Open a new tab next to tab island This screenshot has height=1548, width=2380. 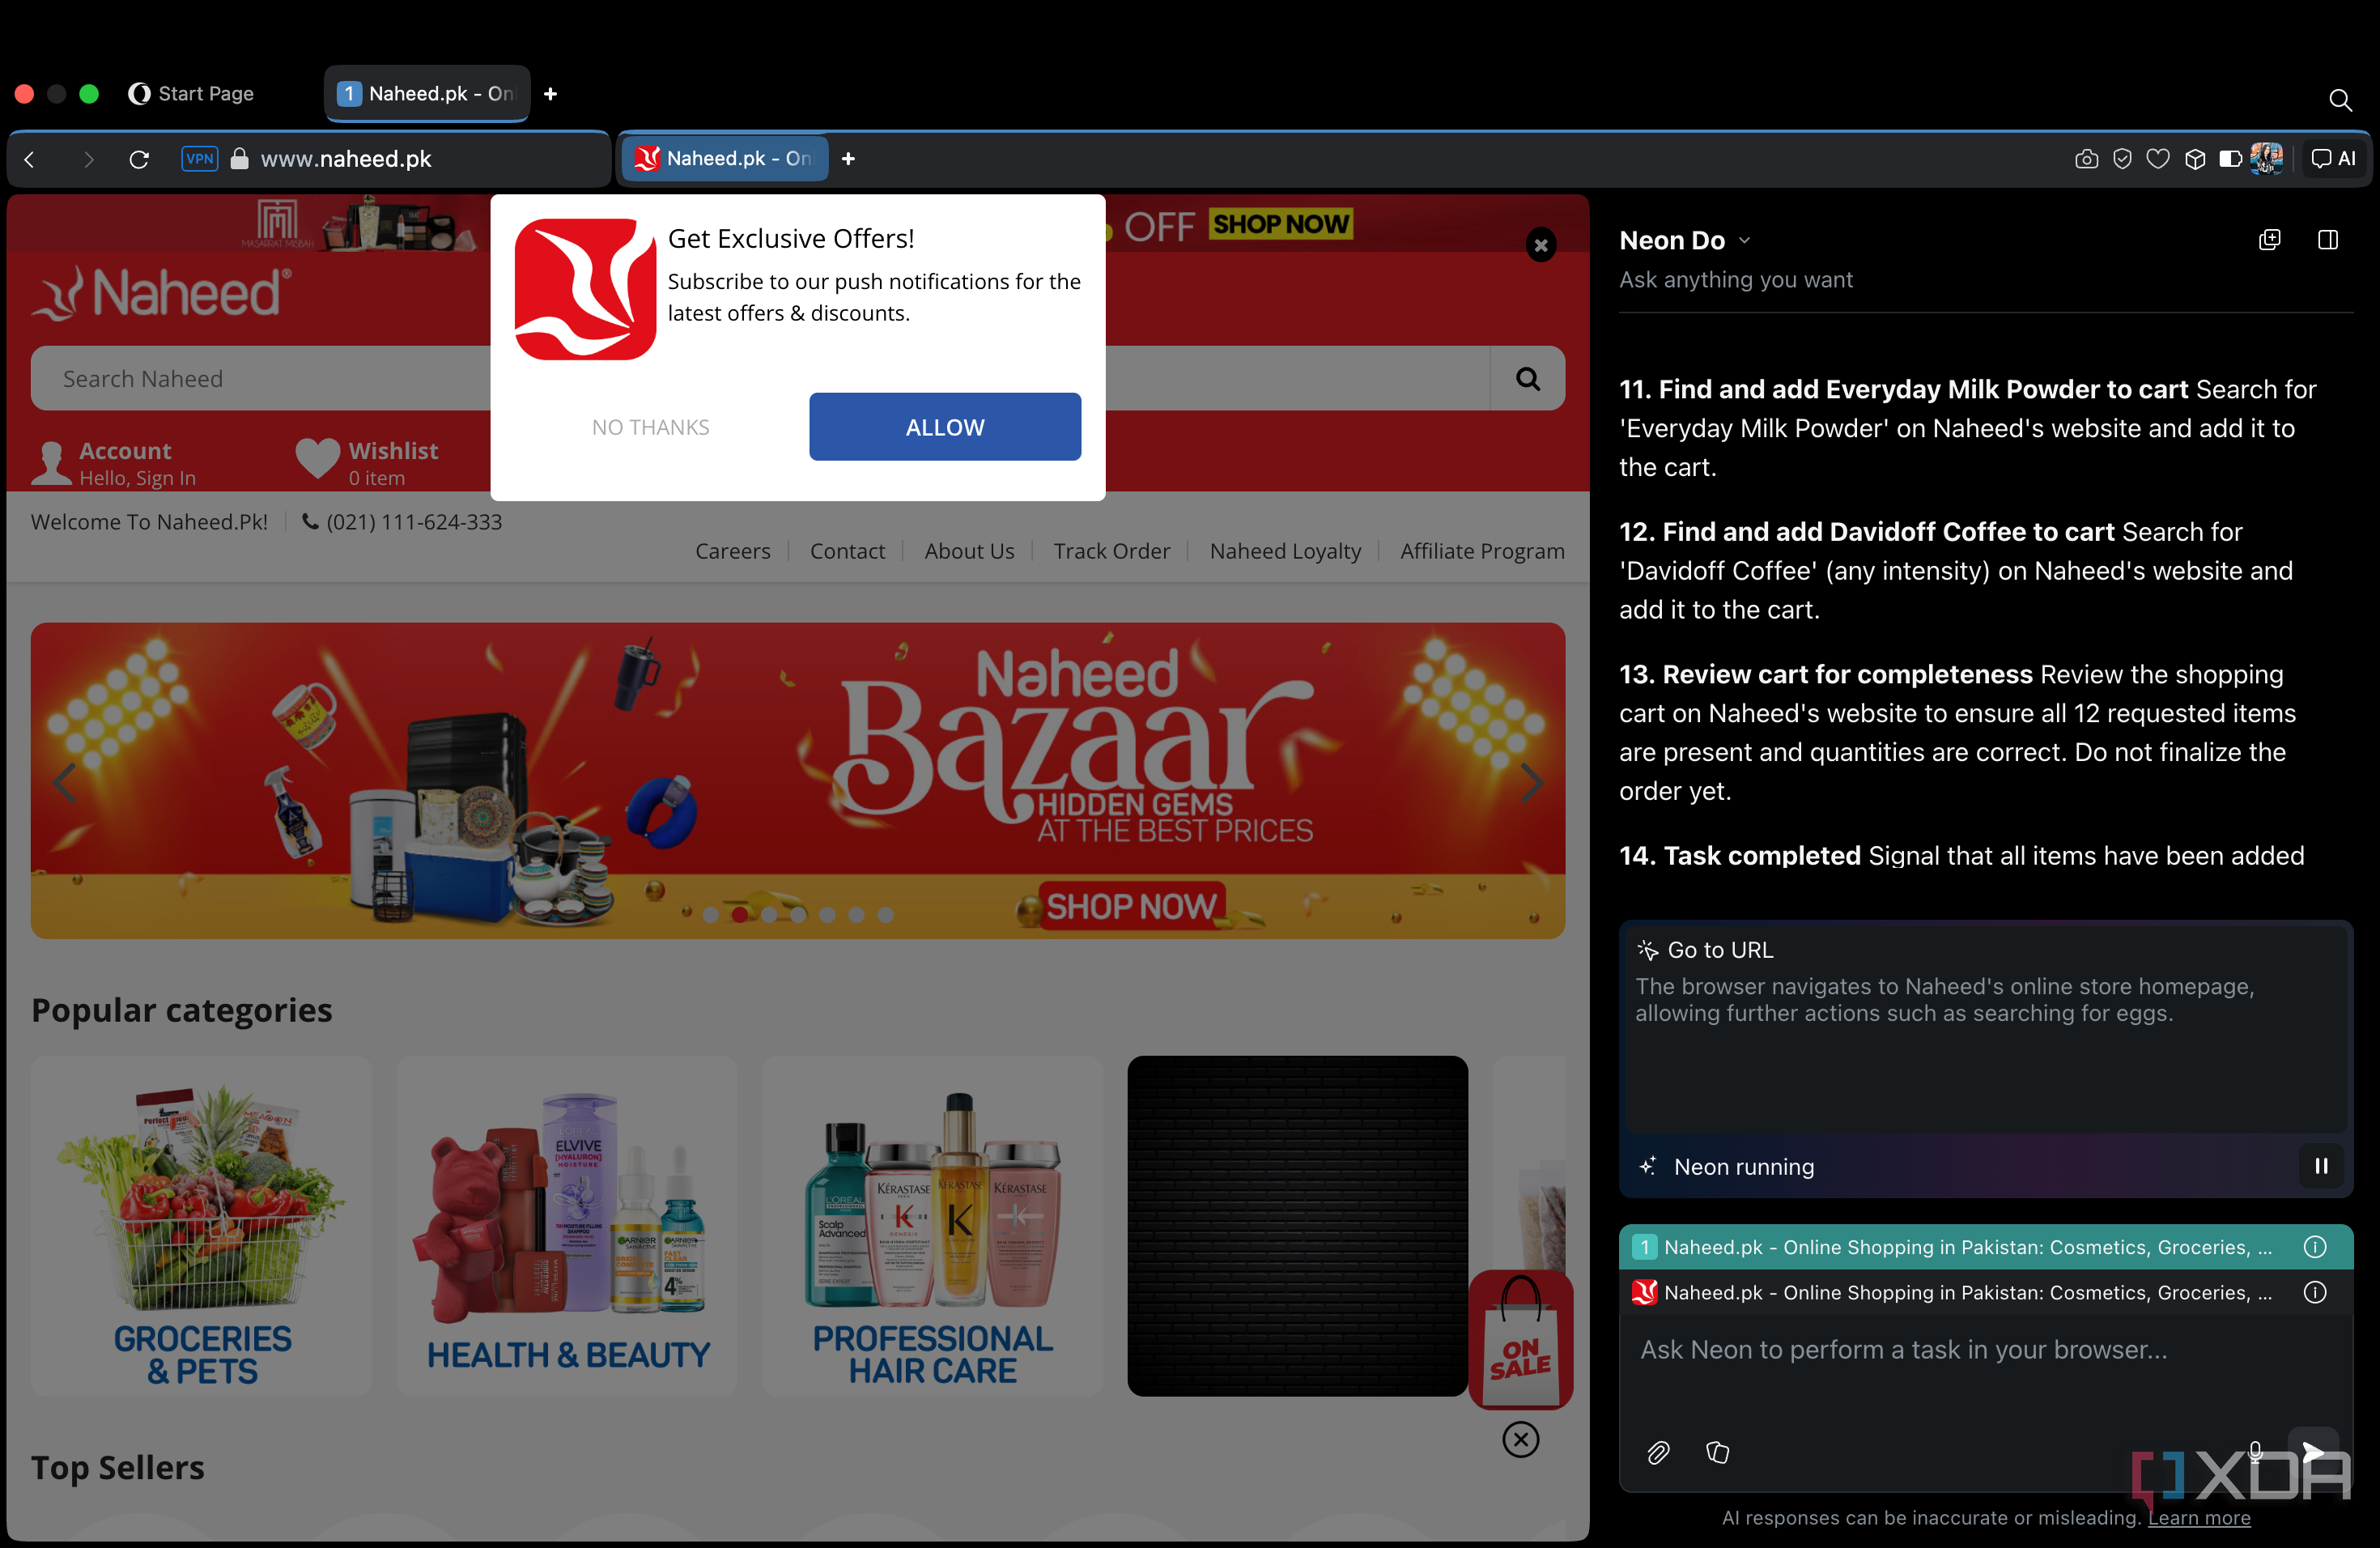550,93
